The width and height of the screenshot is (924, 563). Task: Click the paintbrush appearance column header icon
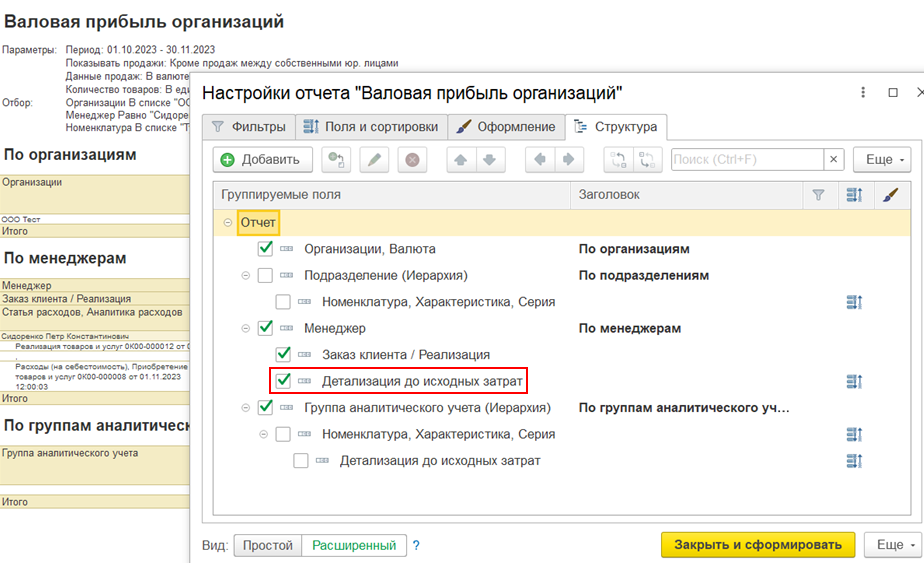coord(890,195)
